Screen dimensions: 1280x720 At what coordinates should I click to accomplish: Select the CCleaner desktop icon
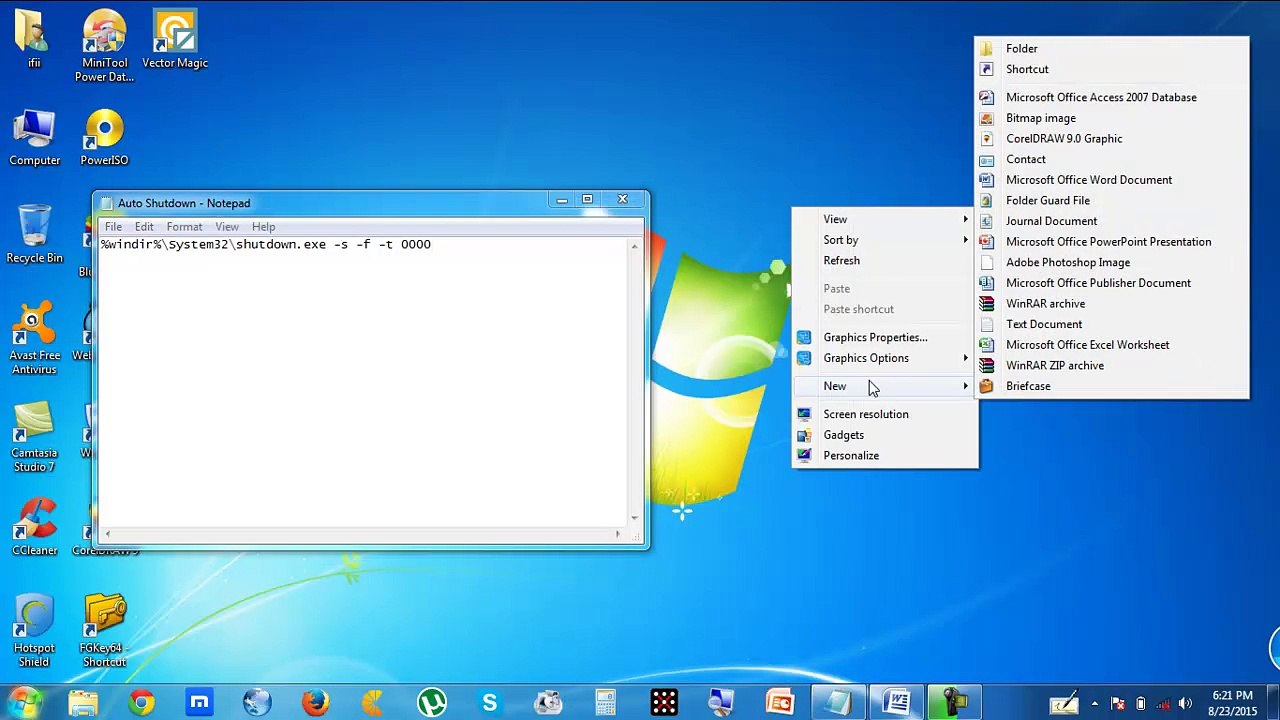pos(34,528)
